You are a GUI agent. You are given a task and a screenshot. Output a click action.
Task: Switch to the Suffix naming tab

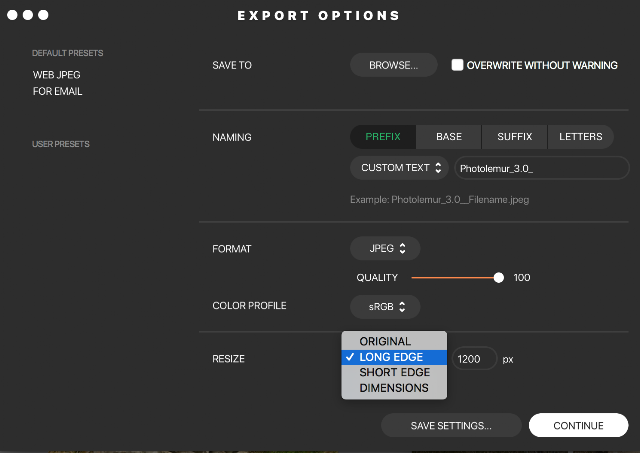[514, 137]
